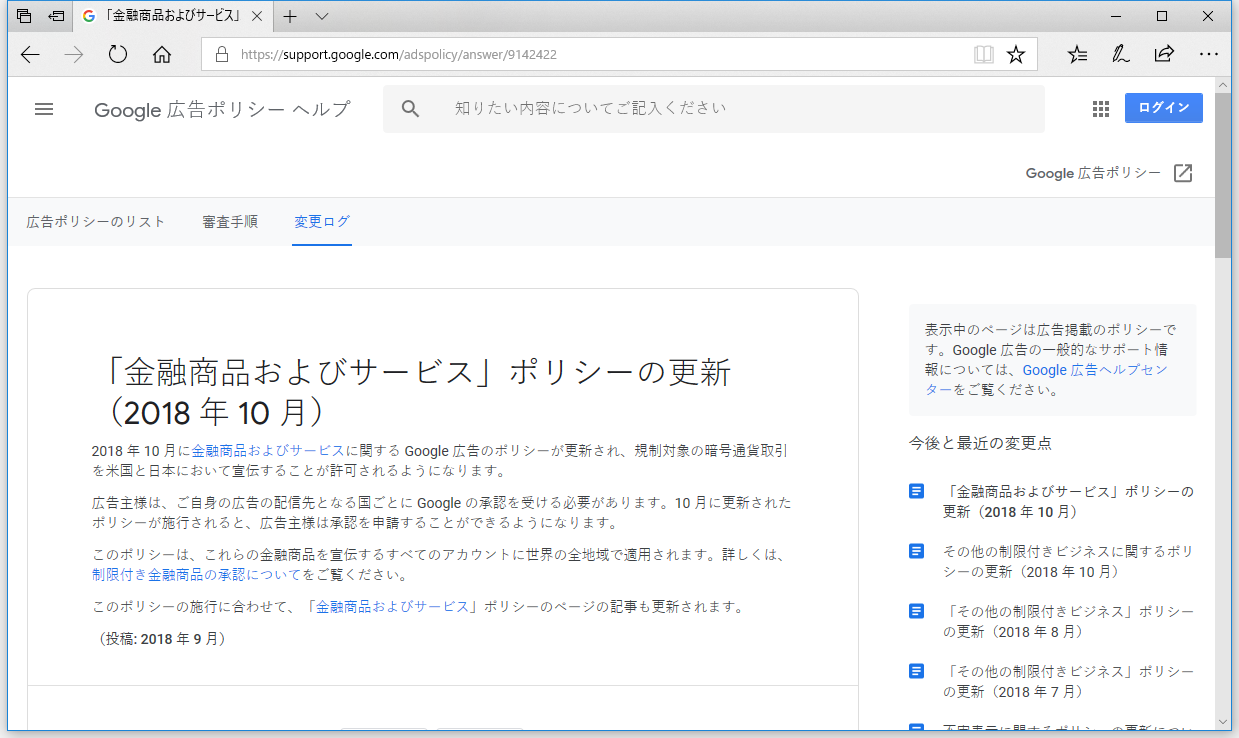
Task: Select the 広告ポリシーのリスト tab
Action: [x=95, y=221]
